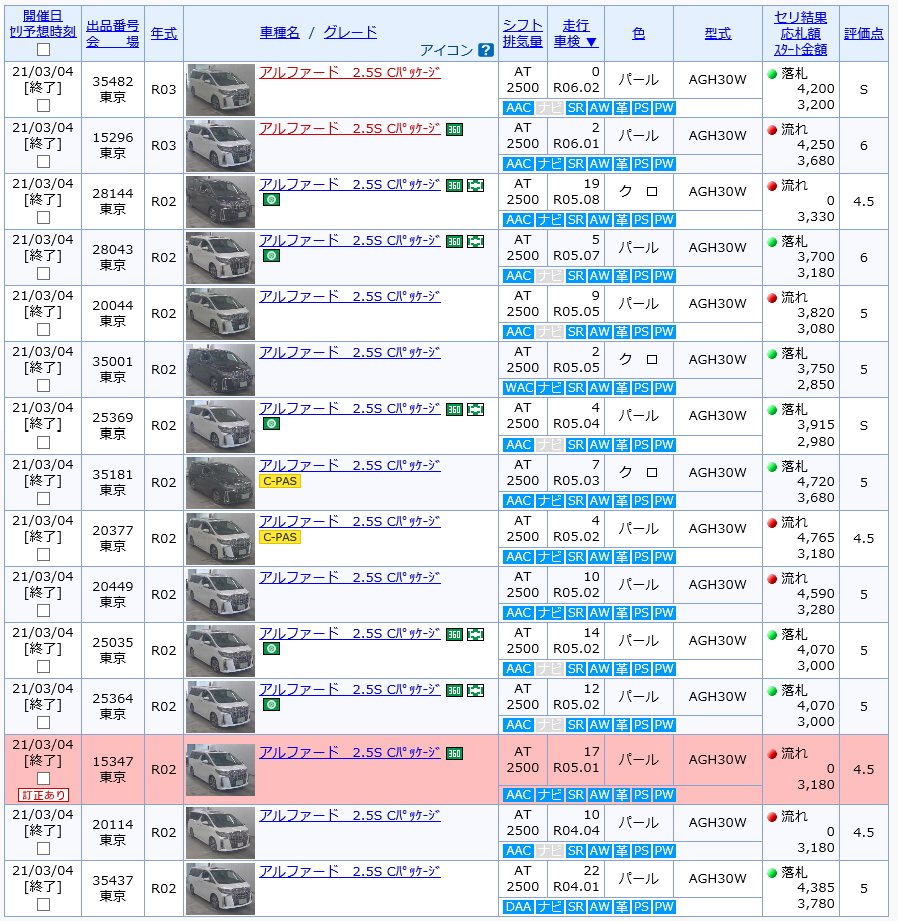Sort by 車検 using the arrow header
This screenshot has height=921, width=898.
[x=576, y=42]
